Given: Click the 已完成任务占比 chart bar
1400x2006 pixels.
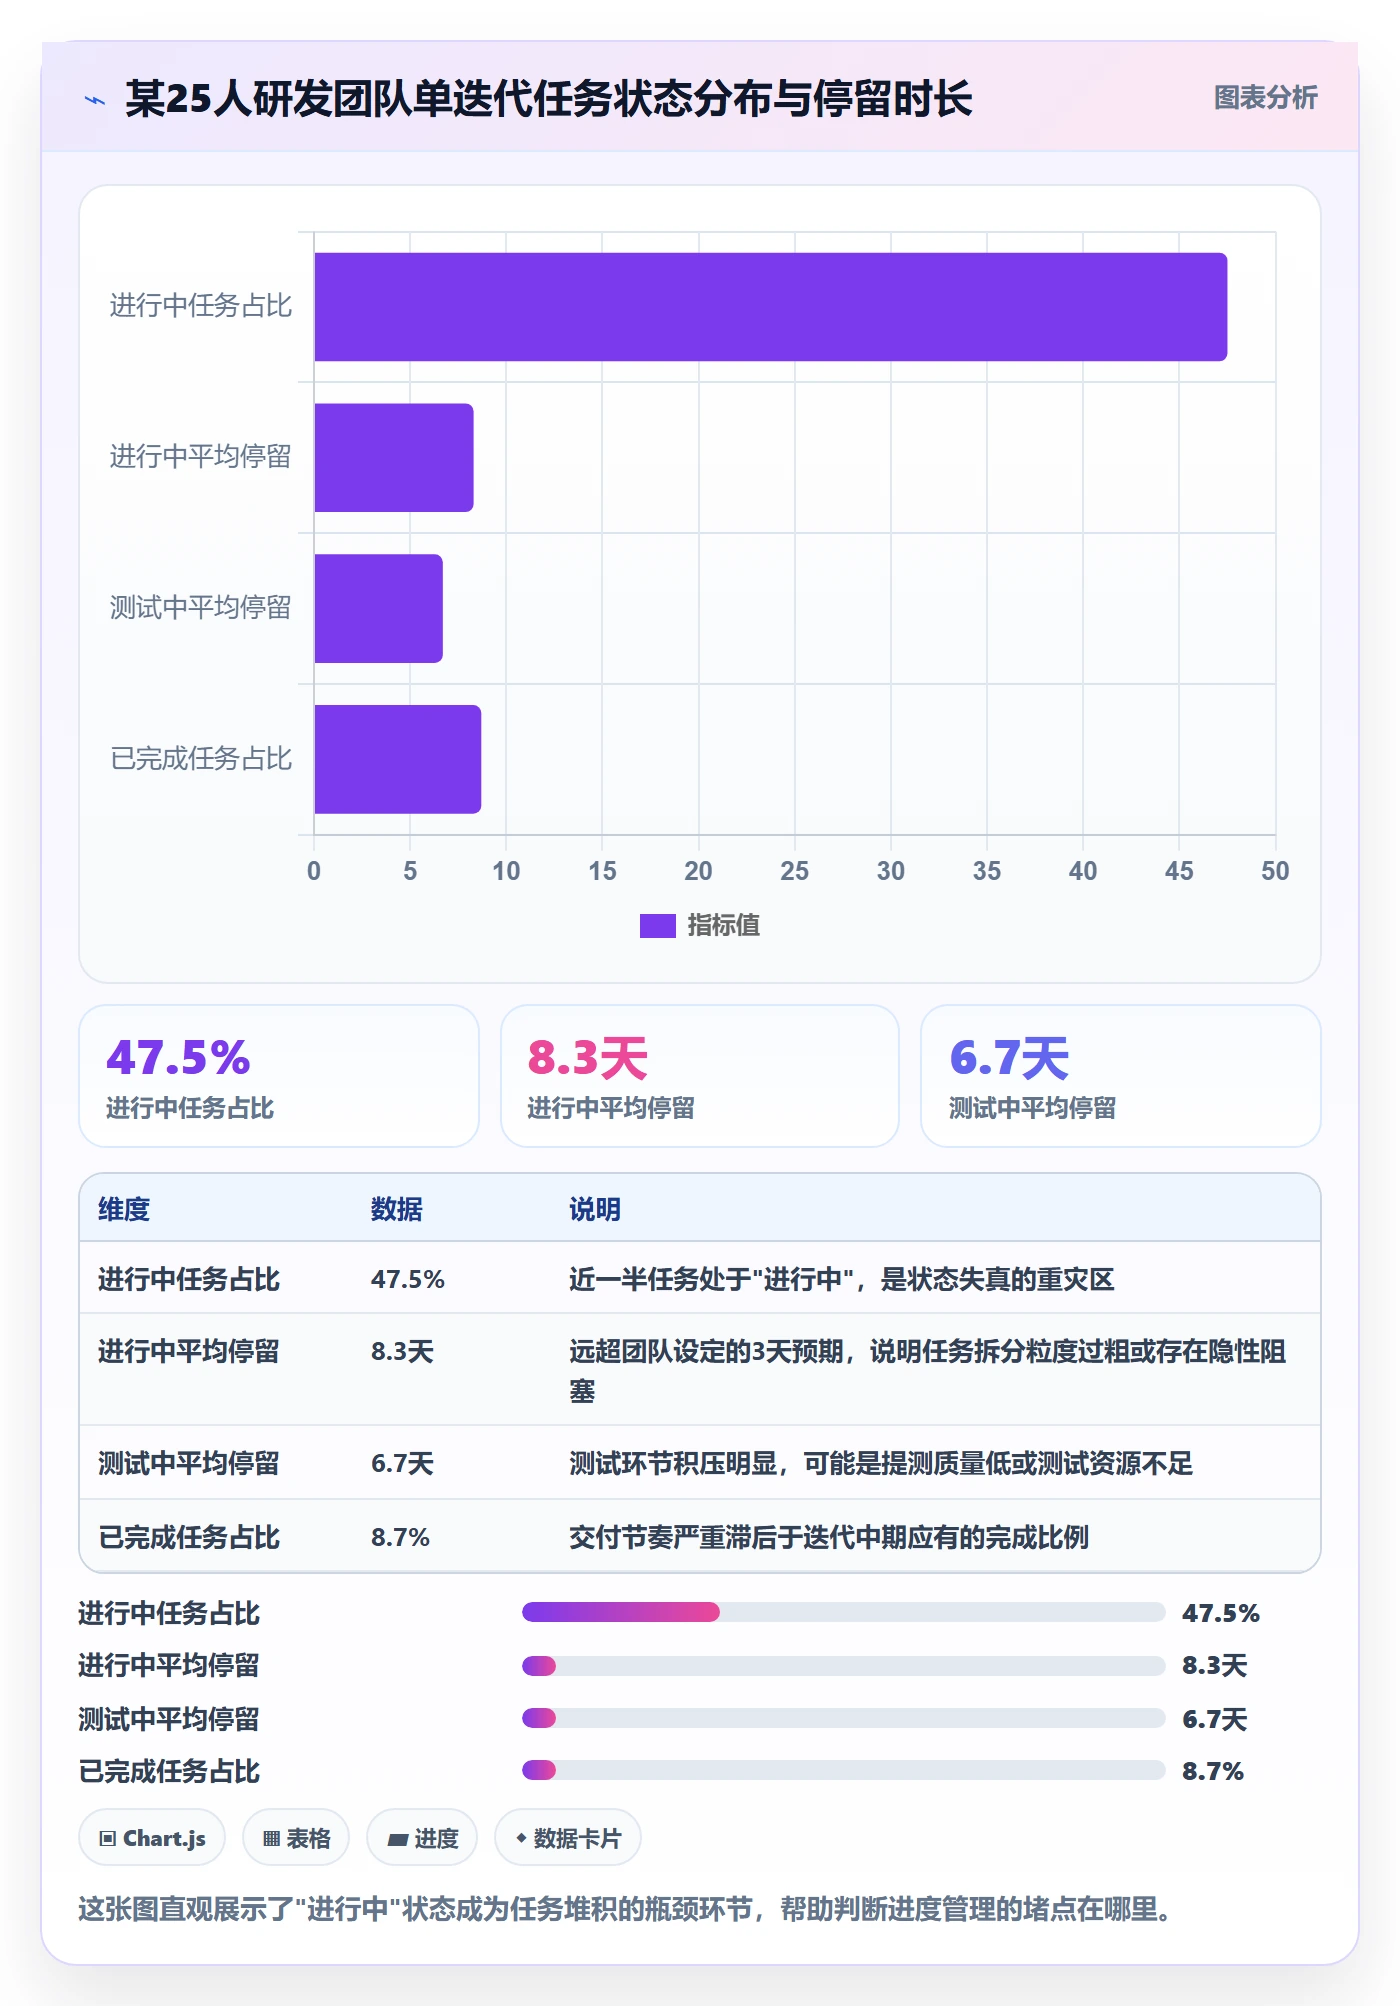Looking at the screenshot, I should pyautogui.click(x=398, y=760).
